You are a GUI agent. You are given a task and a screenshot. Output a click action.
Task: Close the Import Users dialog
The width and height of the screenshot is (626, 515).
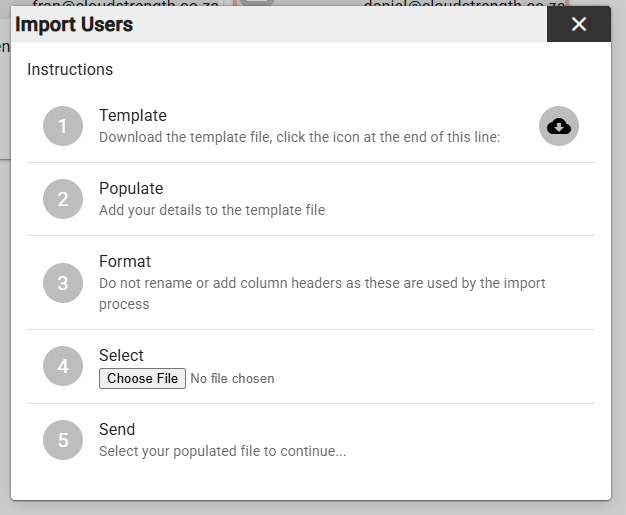[579, 24]
